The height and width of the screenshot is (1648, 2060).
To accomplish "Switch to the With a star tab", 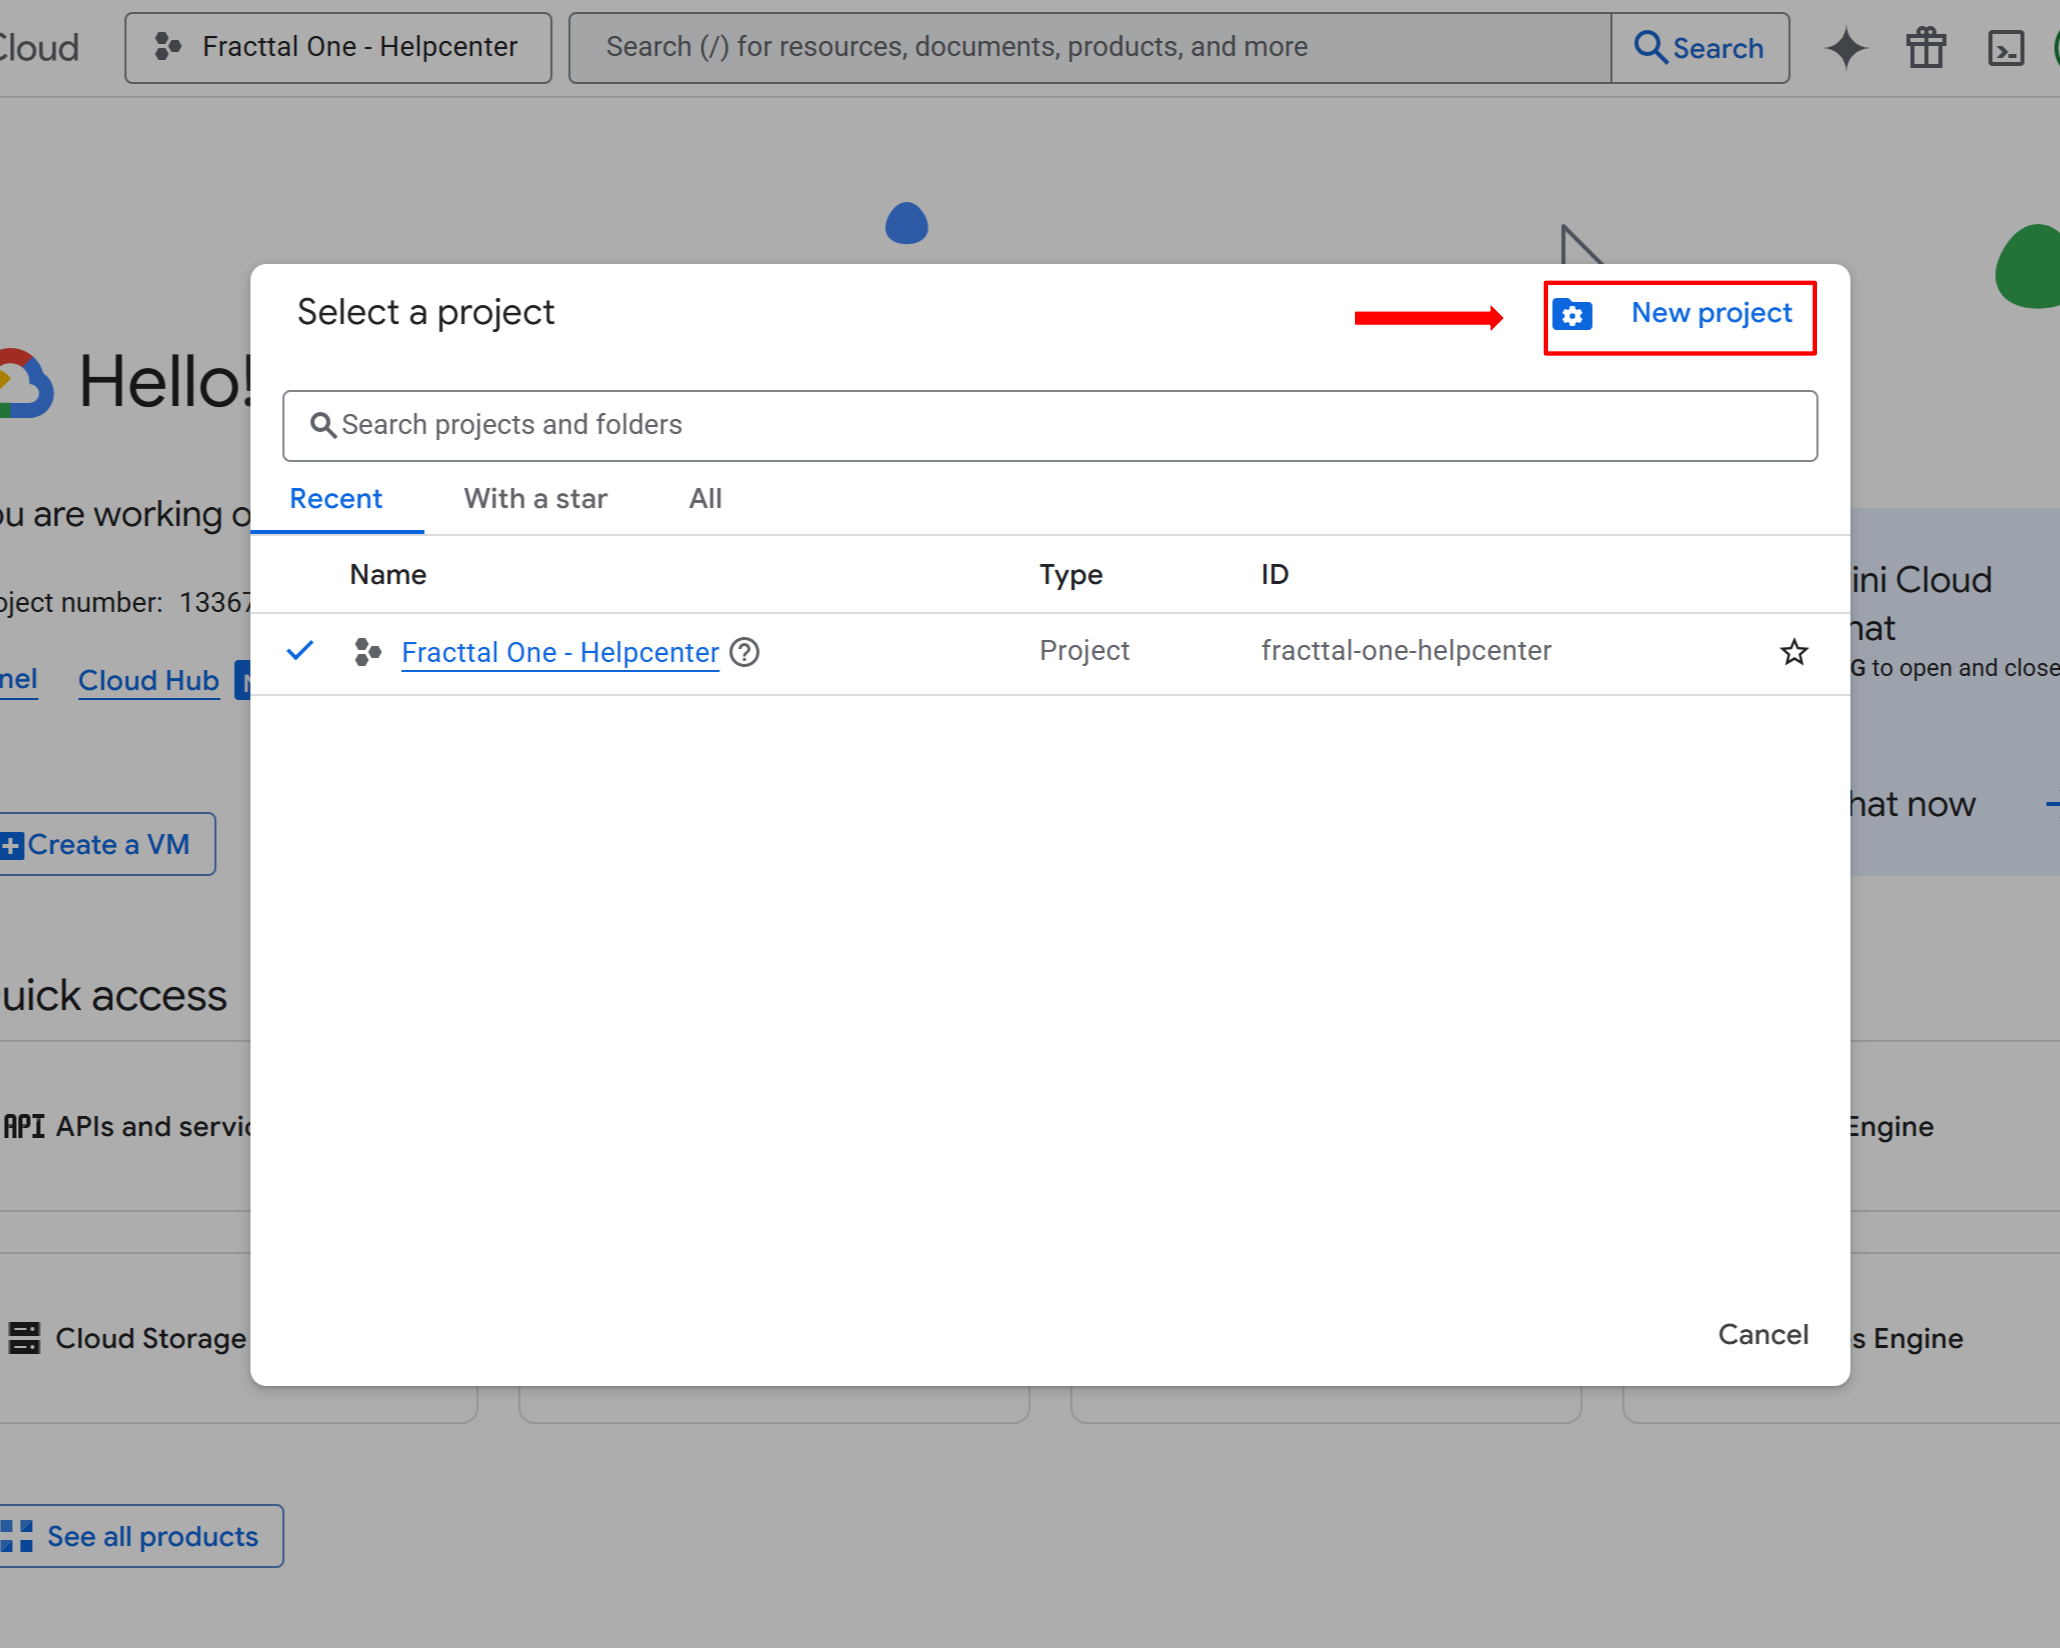I will coord(535,499).
